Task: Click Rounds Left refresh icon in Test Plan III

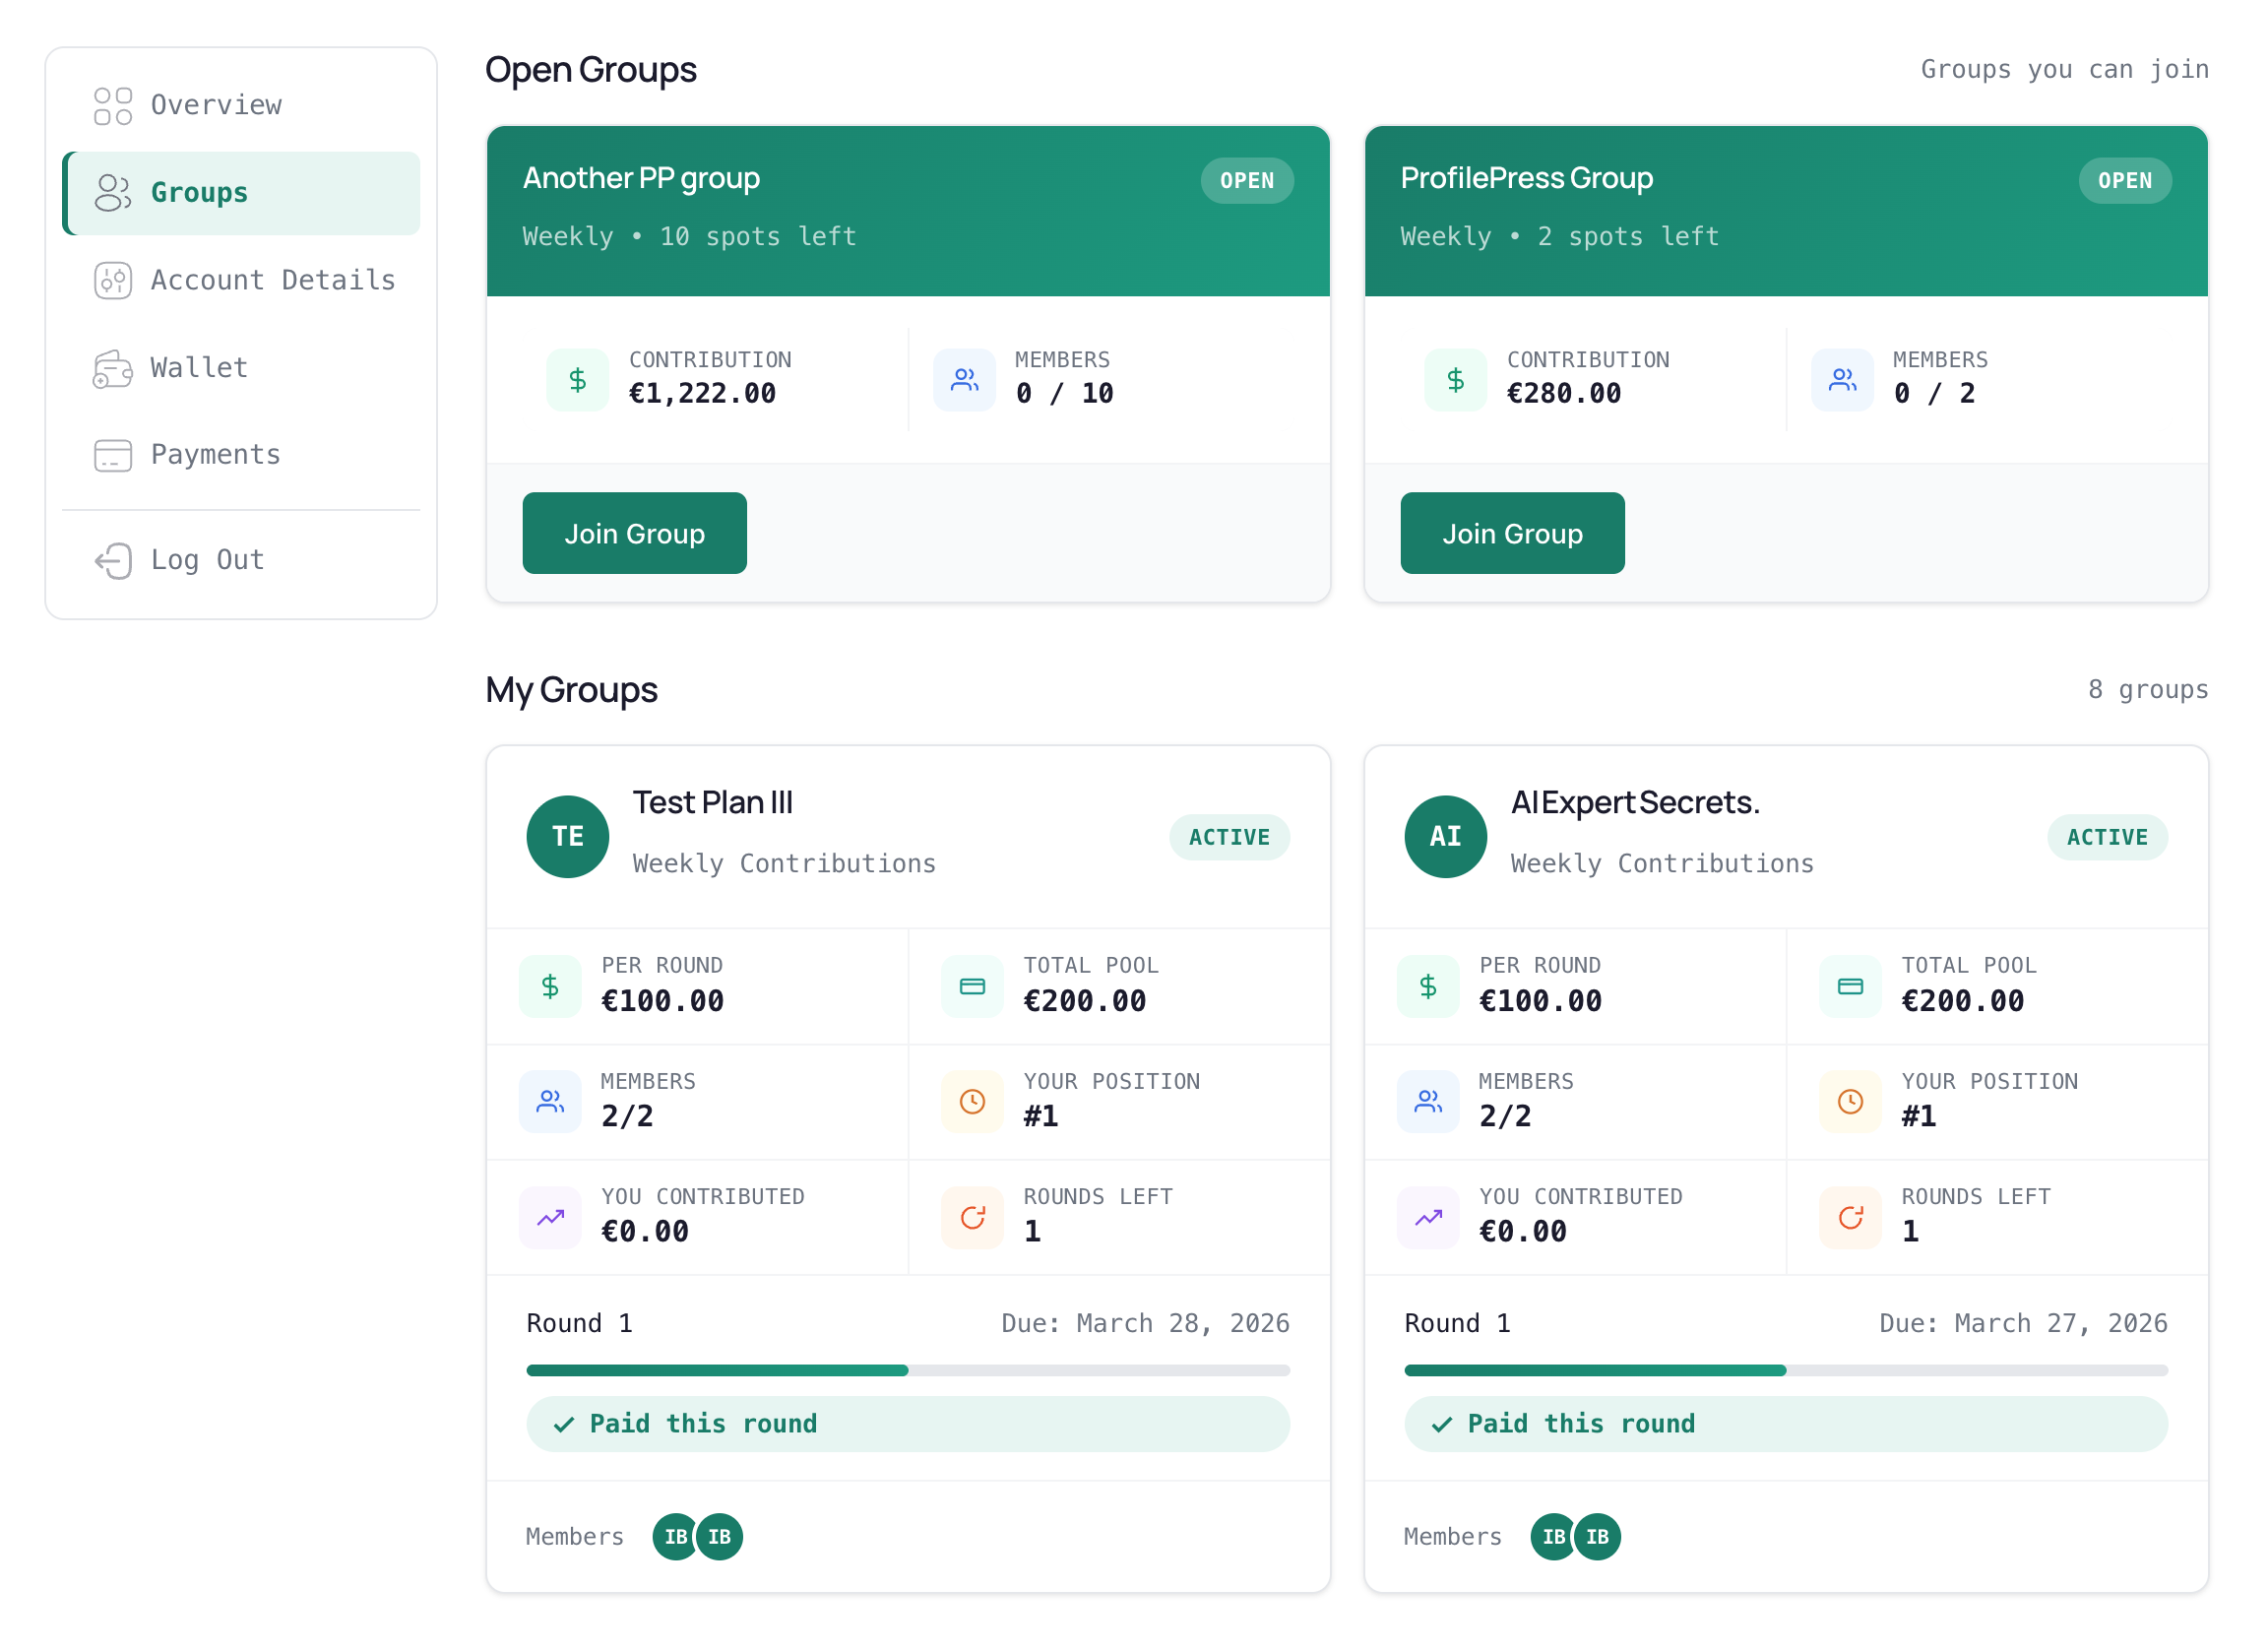Action: (x=972, y=1217)
